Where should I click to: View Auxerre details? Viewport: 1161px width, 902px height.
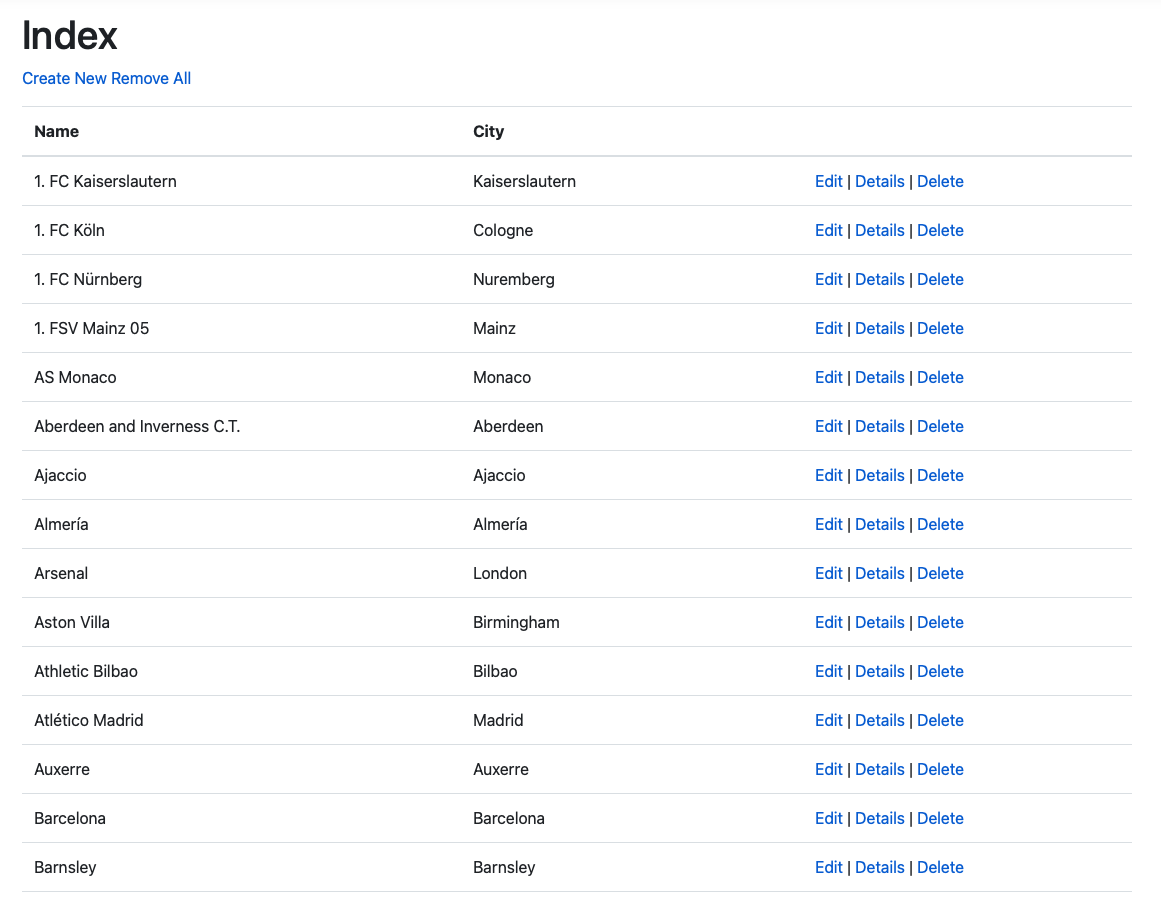click(880, 769)
